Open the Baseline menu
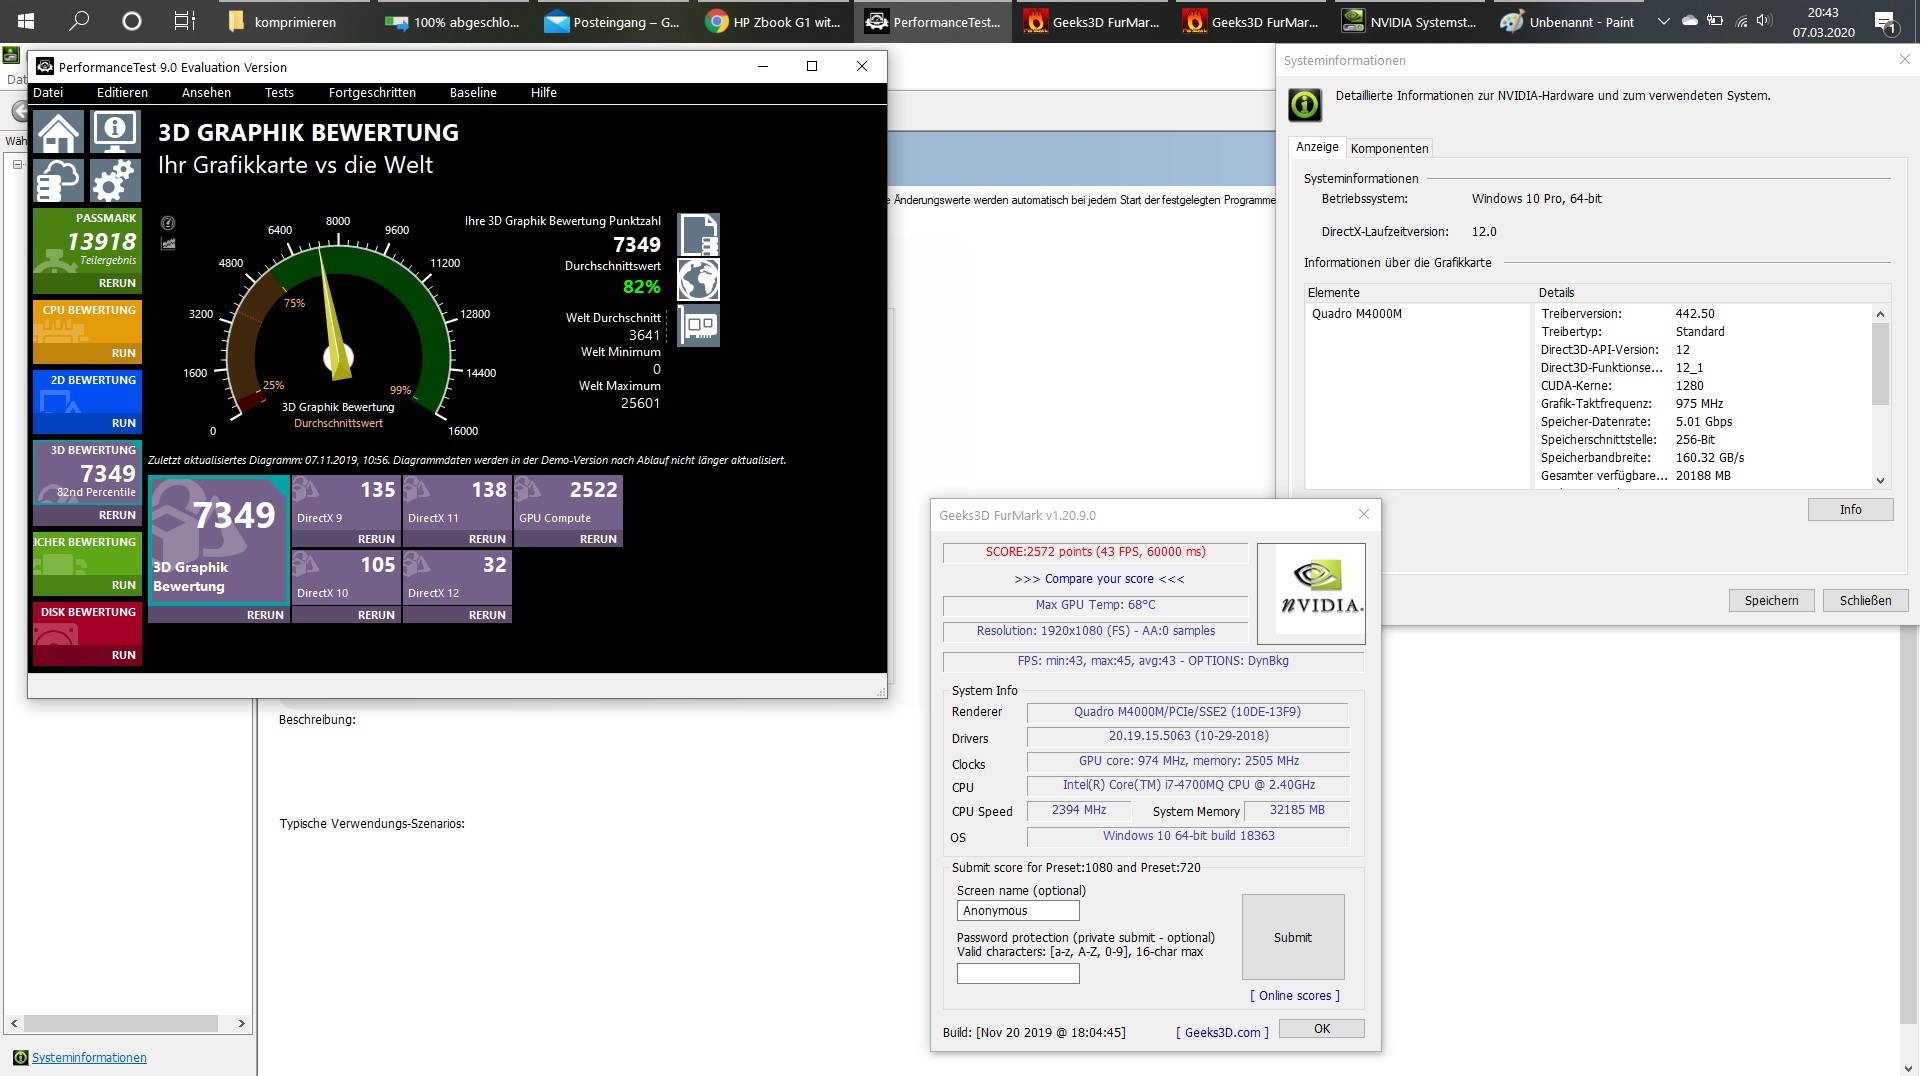Image resolution: width=1928 pixels, height=1076 pixels. pos(475,93)
